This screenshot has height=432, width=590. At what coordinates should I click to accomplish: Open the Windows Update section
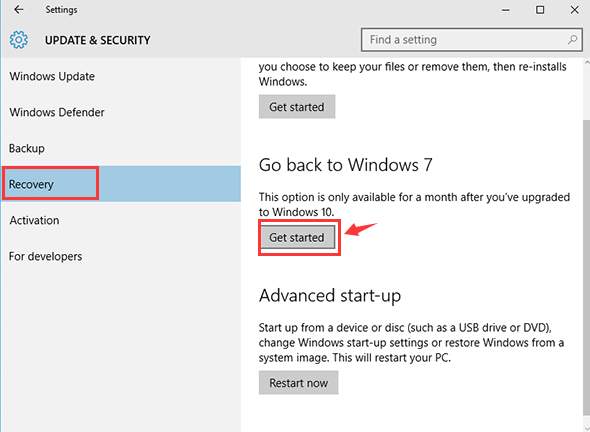tap(52, 76)
